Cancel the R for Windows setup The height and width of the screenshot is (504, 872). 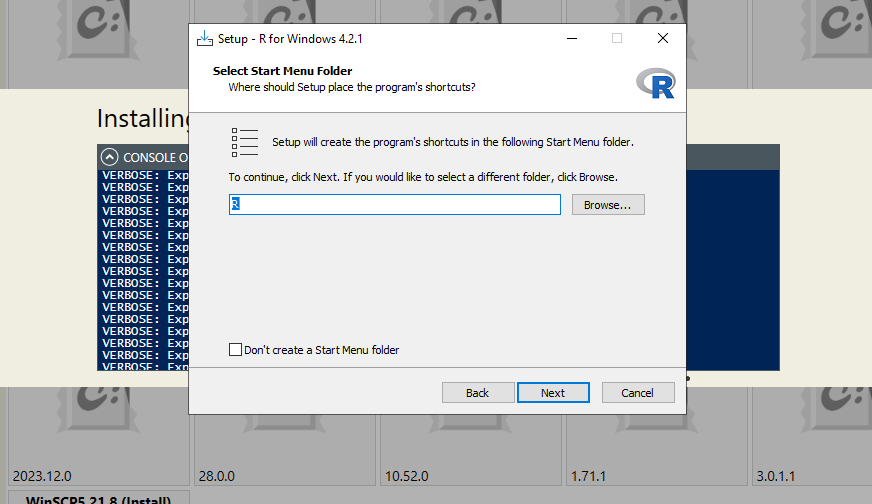click(638, 393)
